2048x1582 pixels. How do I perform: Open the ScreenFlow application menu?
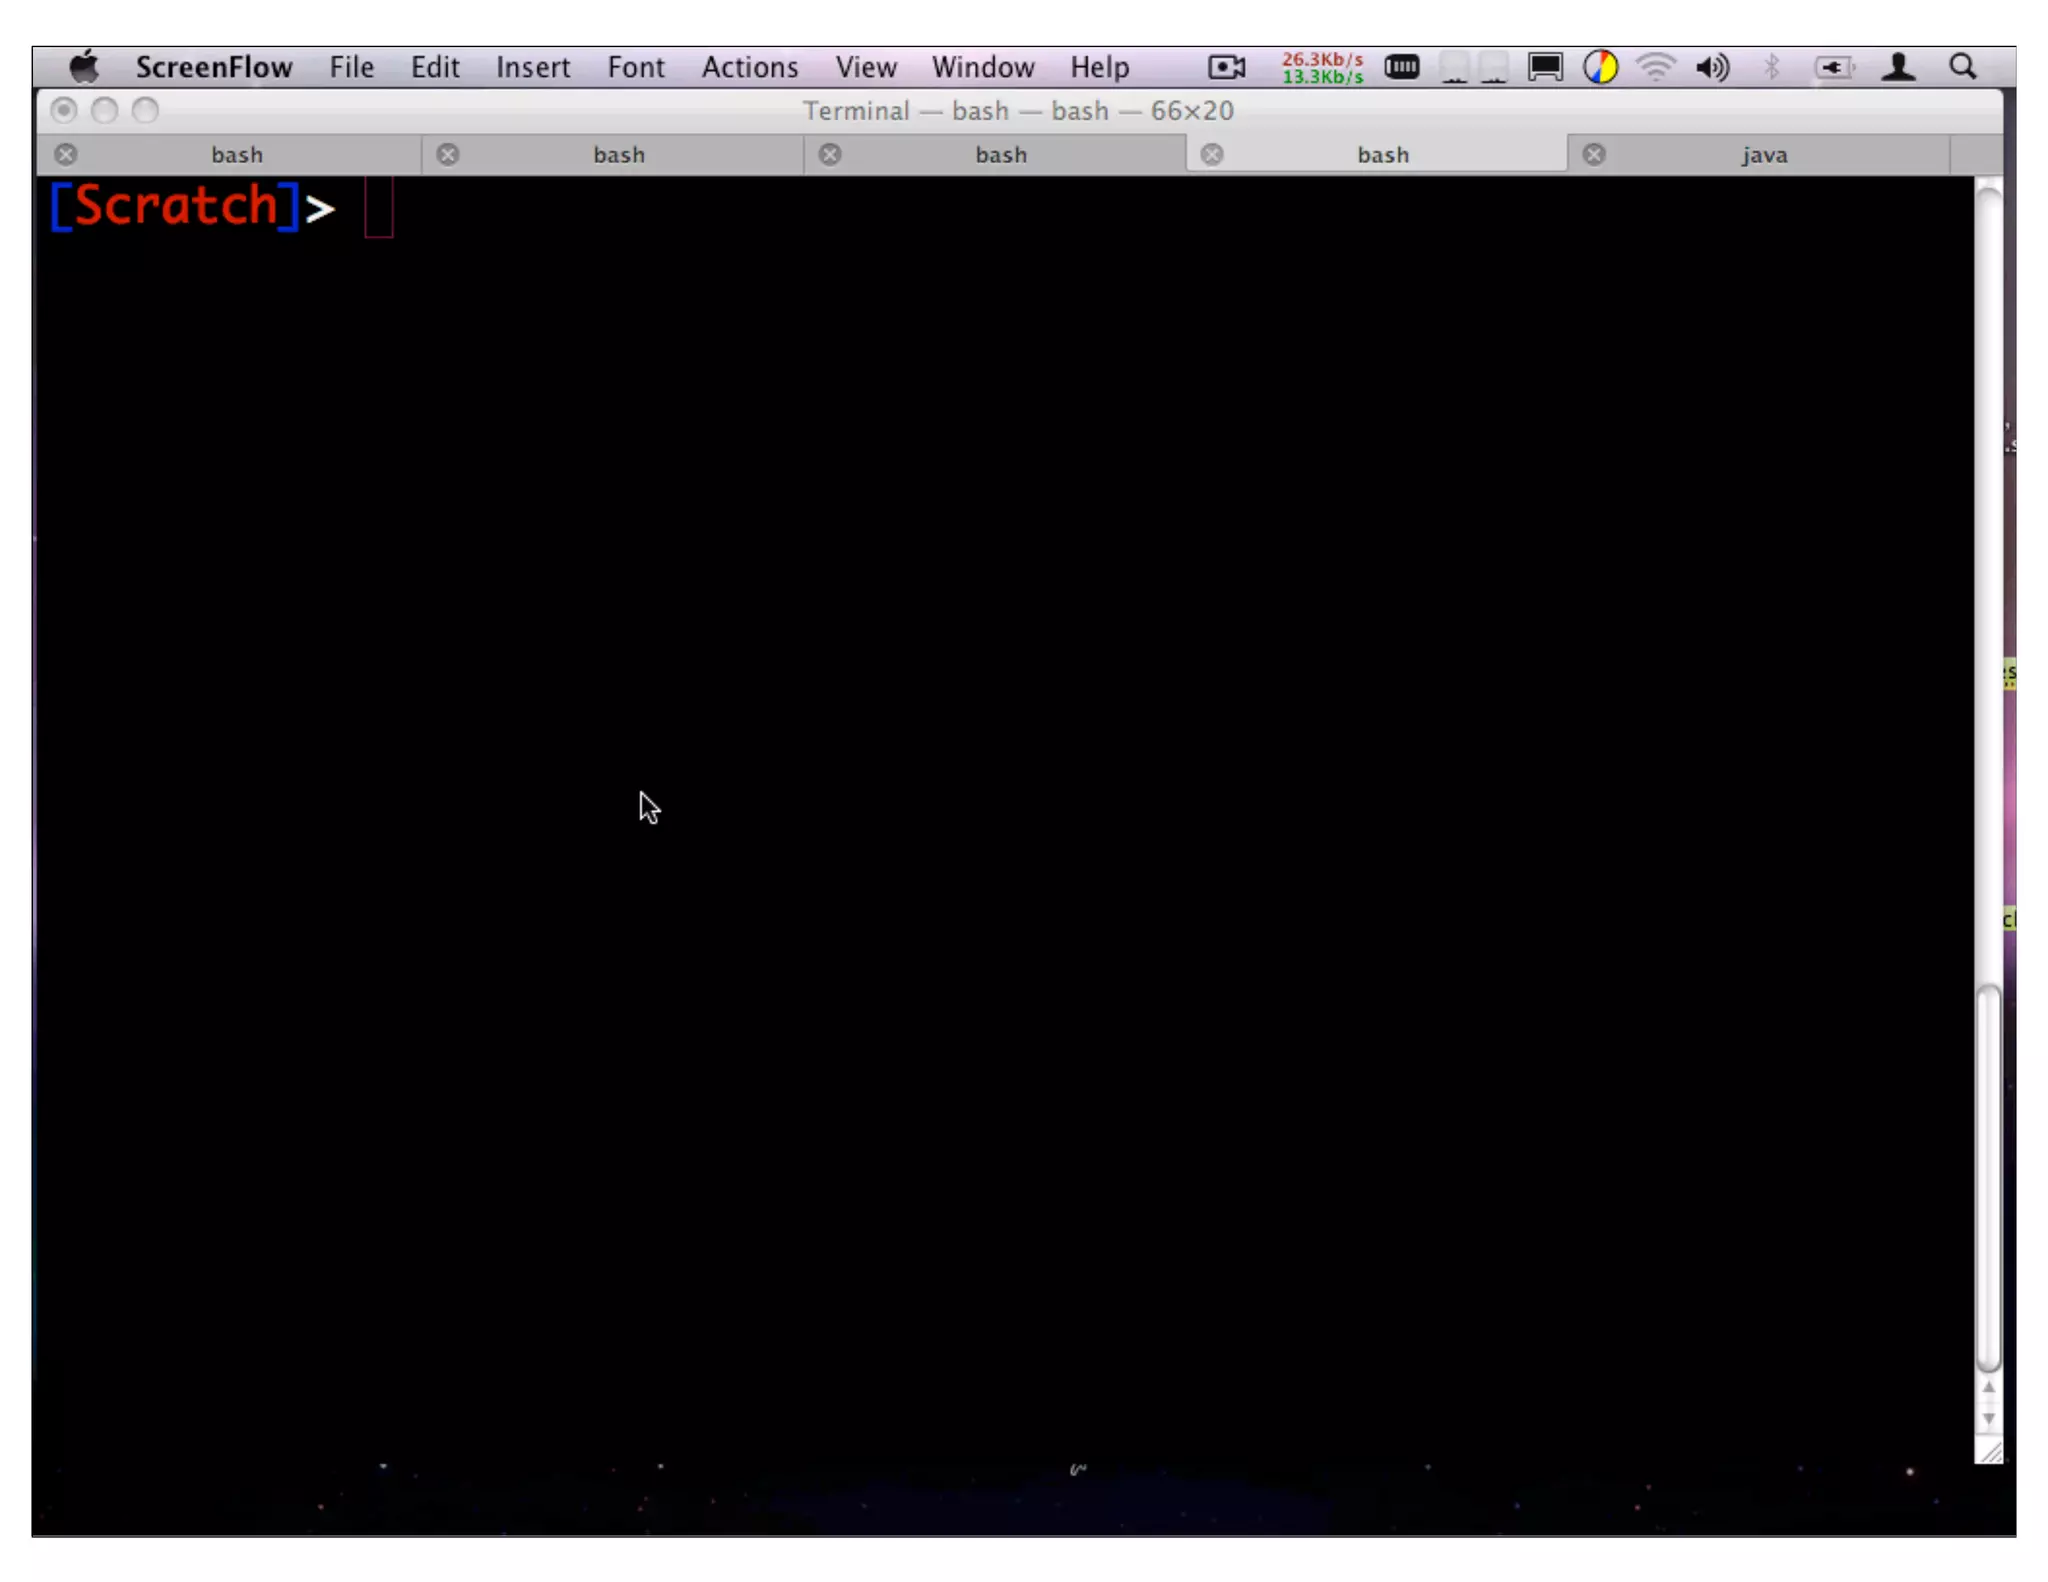(214, 67)
